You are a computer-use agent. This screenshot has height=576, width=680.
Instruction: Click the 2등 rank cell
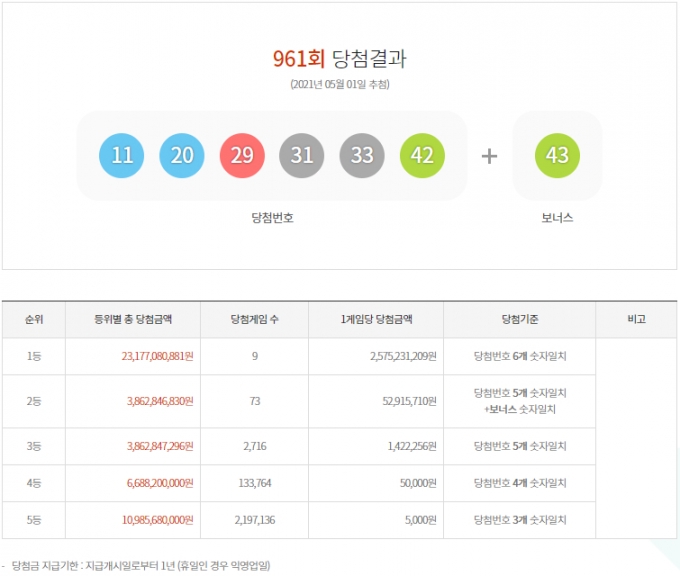coord(34,401)
